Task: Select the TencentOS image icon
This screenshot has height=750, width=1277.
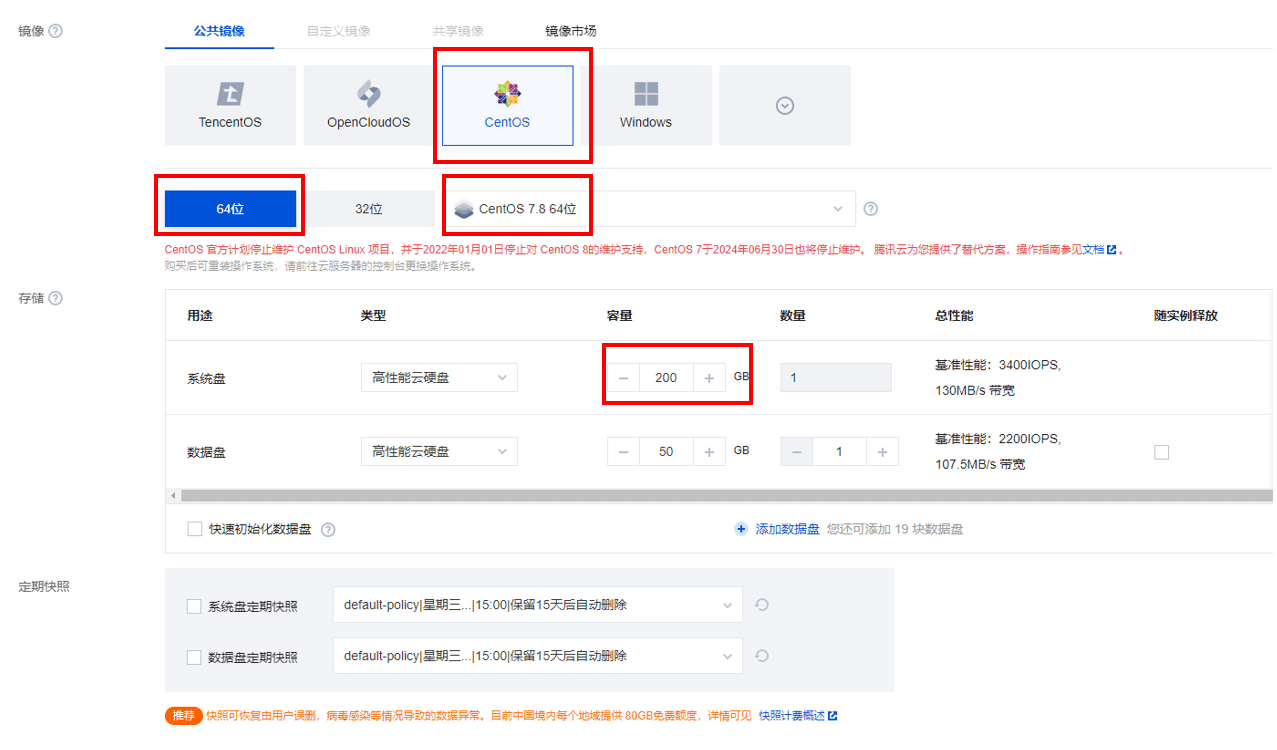Action: 230,105
